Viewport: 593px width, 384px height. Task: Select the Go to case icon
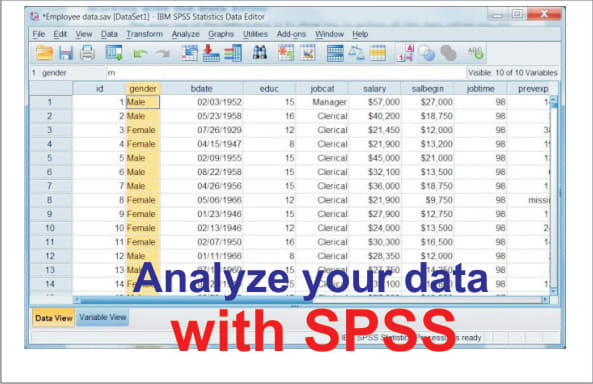click(x=189, y=53)
